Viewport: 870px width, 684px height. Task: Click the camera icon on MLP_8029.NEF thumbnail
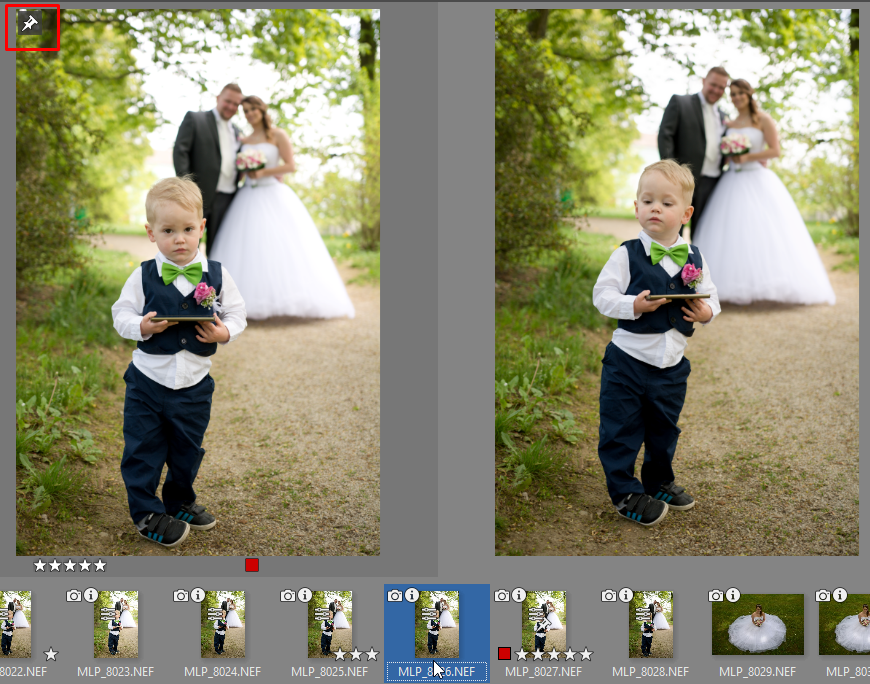pos(716,596)
